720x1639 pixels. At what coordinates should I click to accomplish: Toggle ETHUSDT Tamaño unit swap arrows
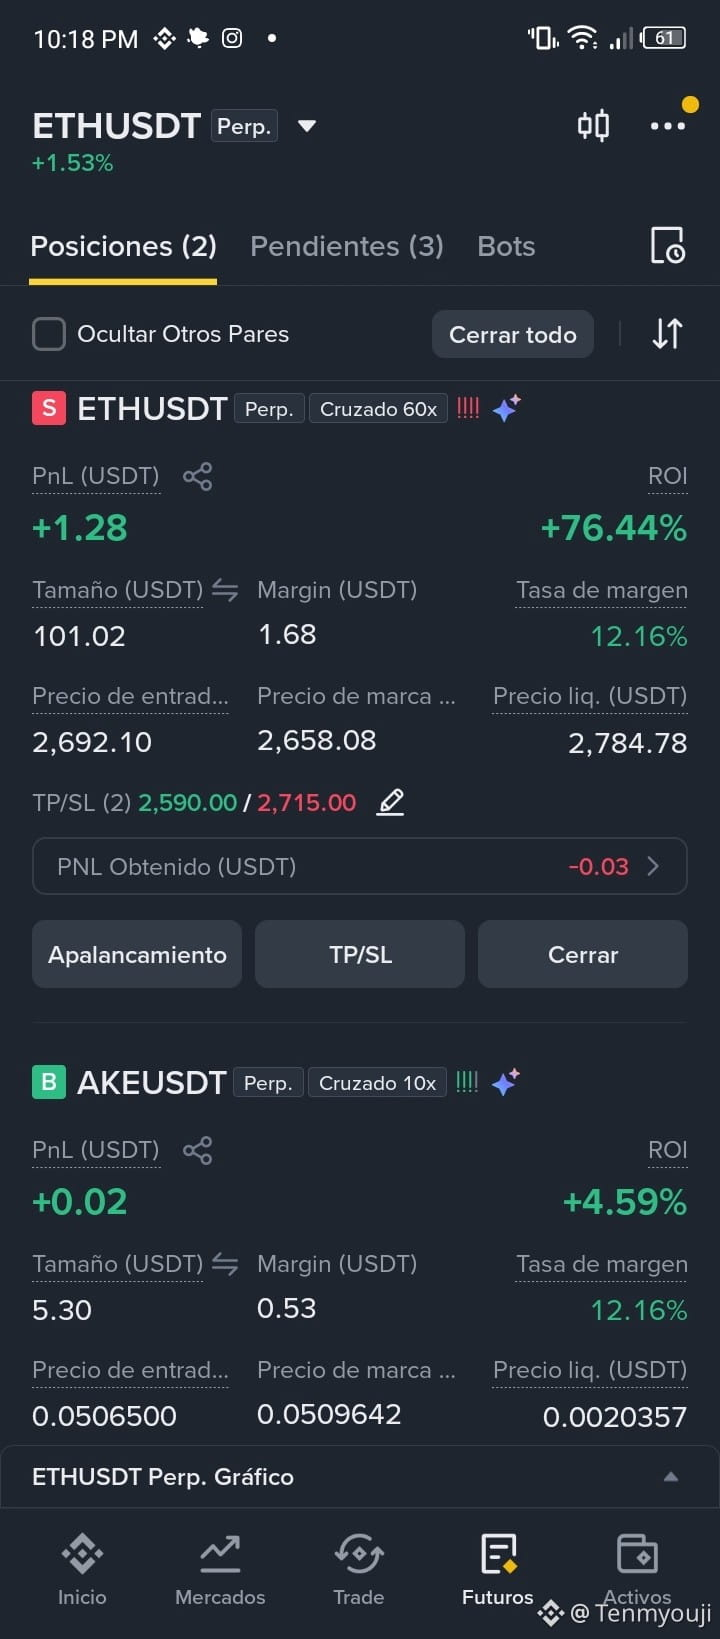[225, 591]
